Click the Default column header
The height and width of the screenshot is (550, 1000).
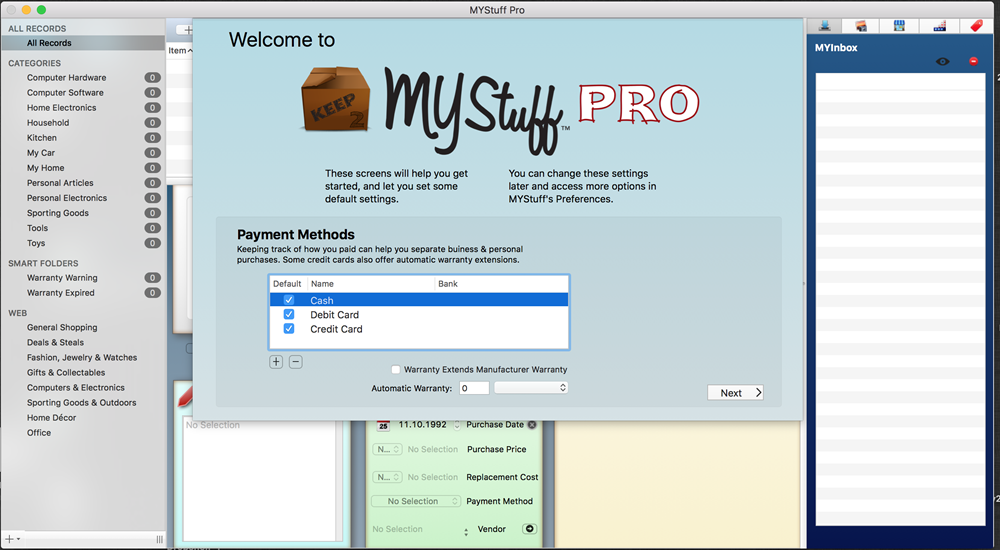tap(287, 284)
